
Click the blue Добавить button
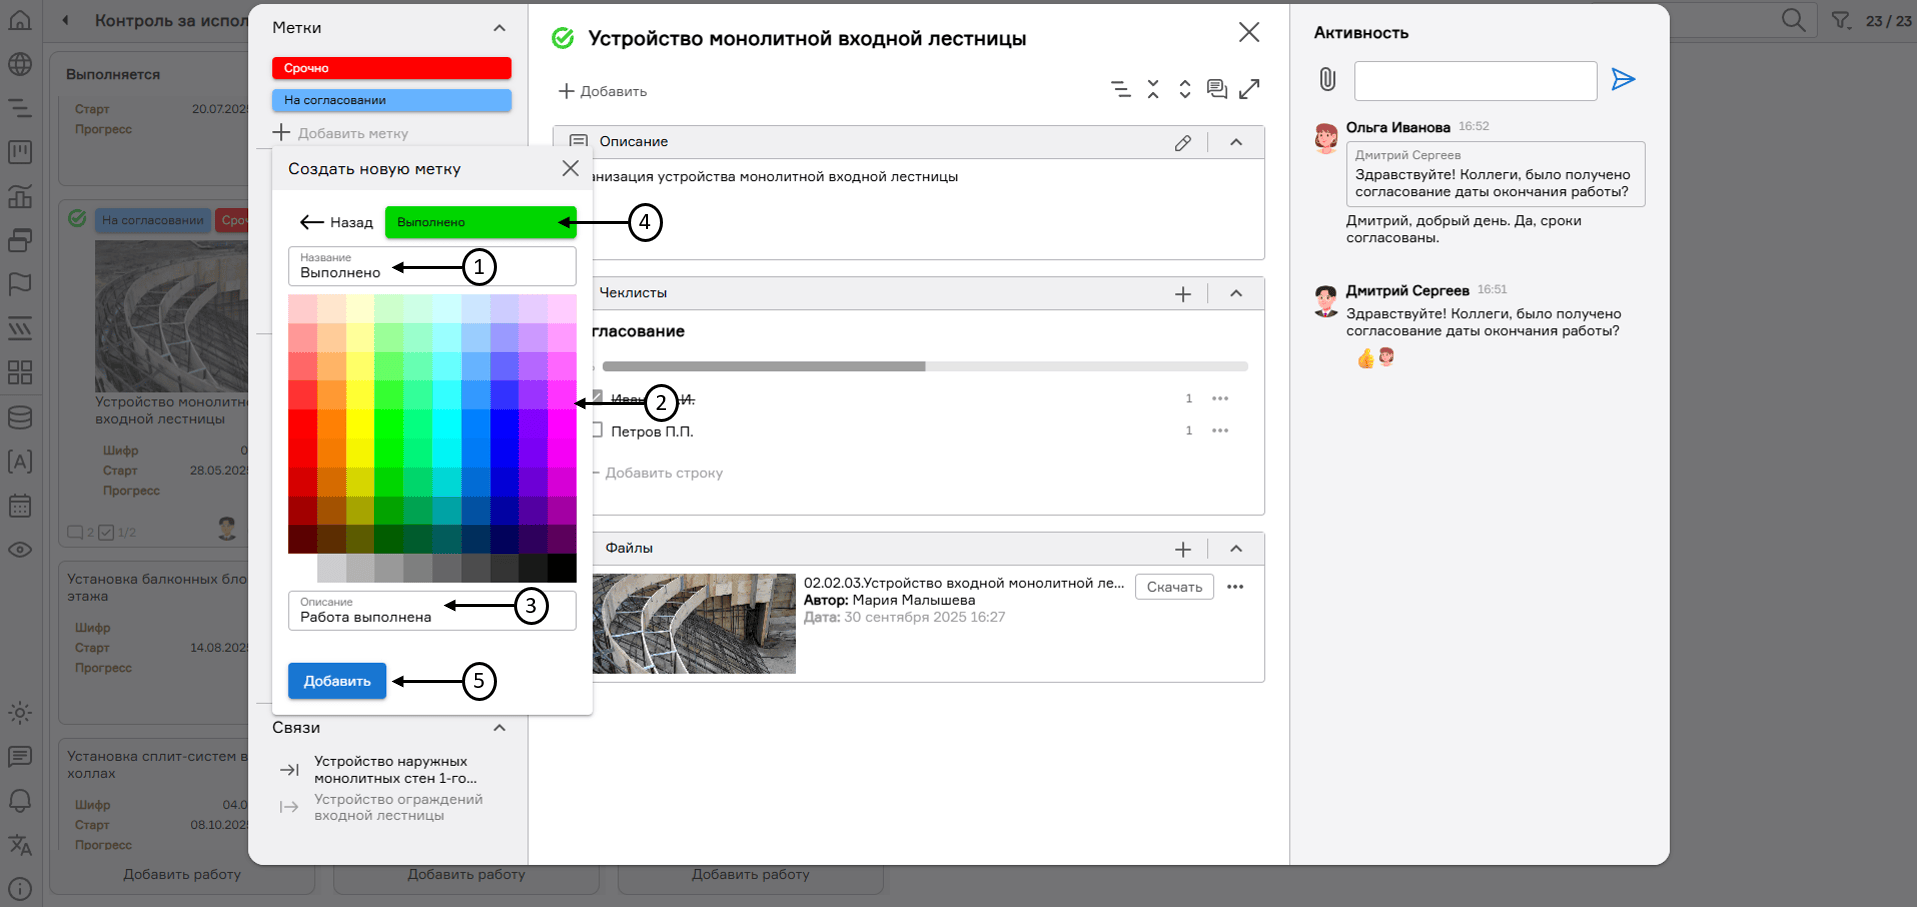[x=337, y=681]
